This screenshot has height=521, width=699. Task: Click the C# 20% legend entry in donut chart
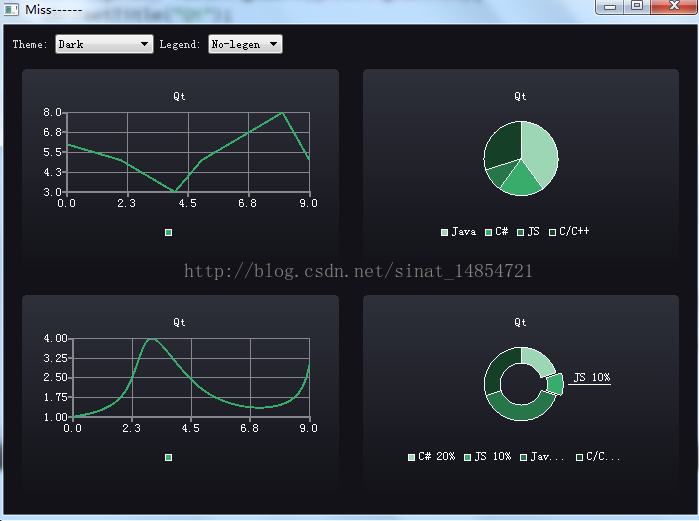click(x=432, y=457)
